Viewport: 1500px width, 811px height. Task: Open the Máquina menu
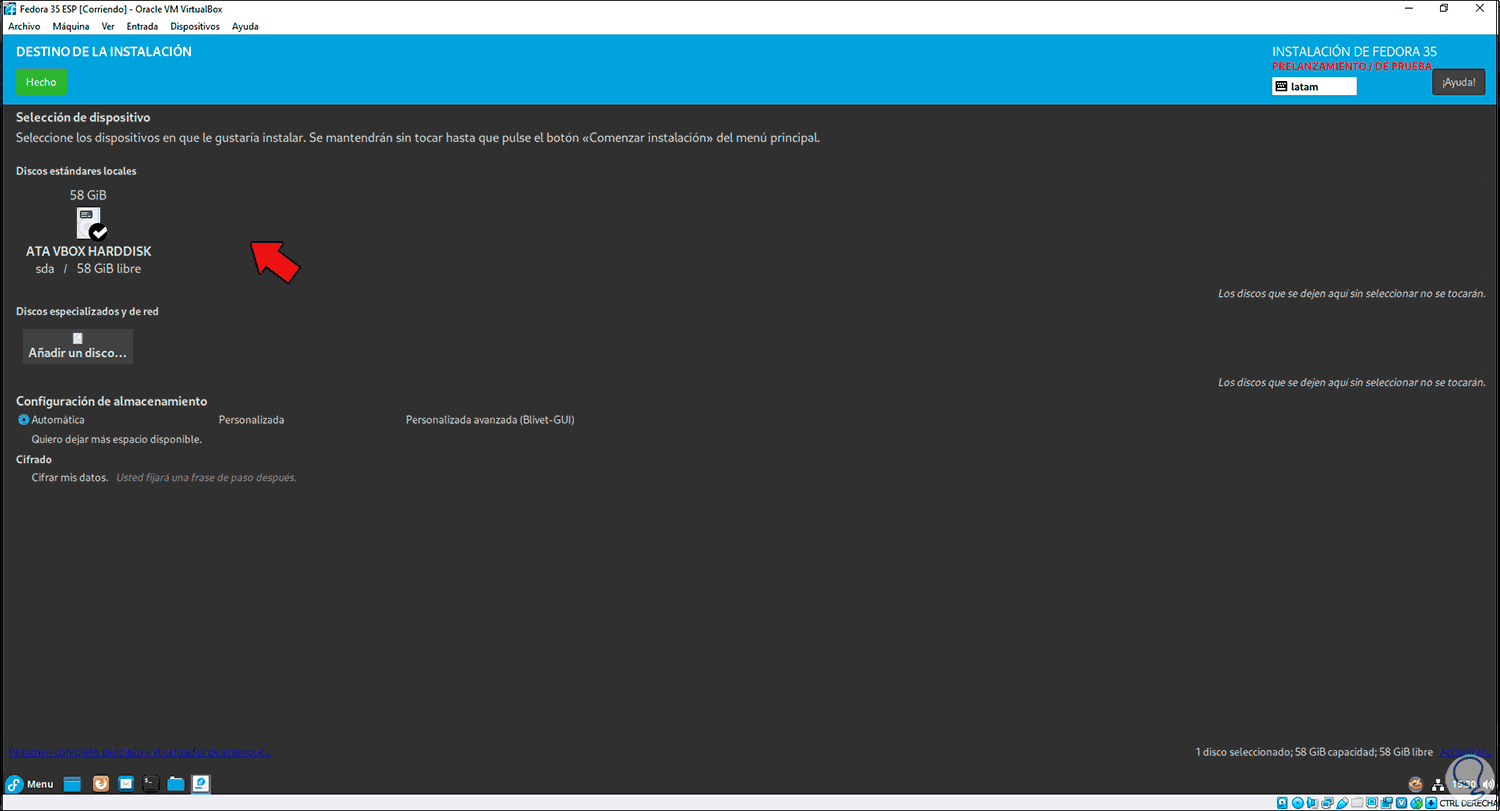coord(70,26)
